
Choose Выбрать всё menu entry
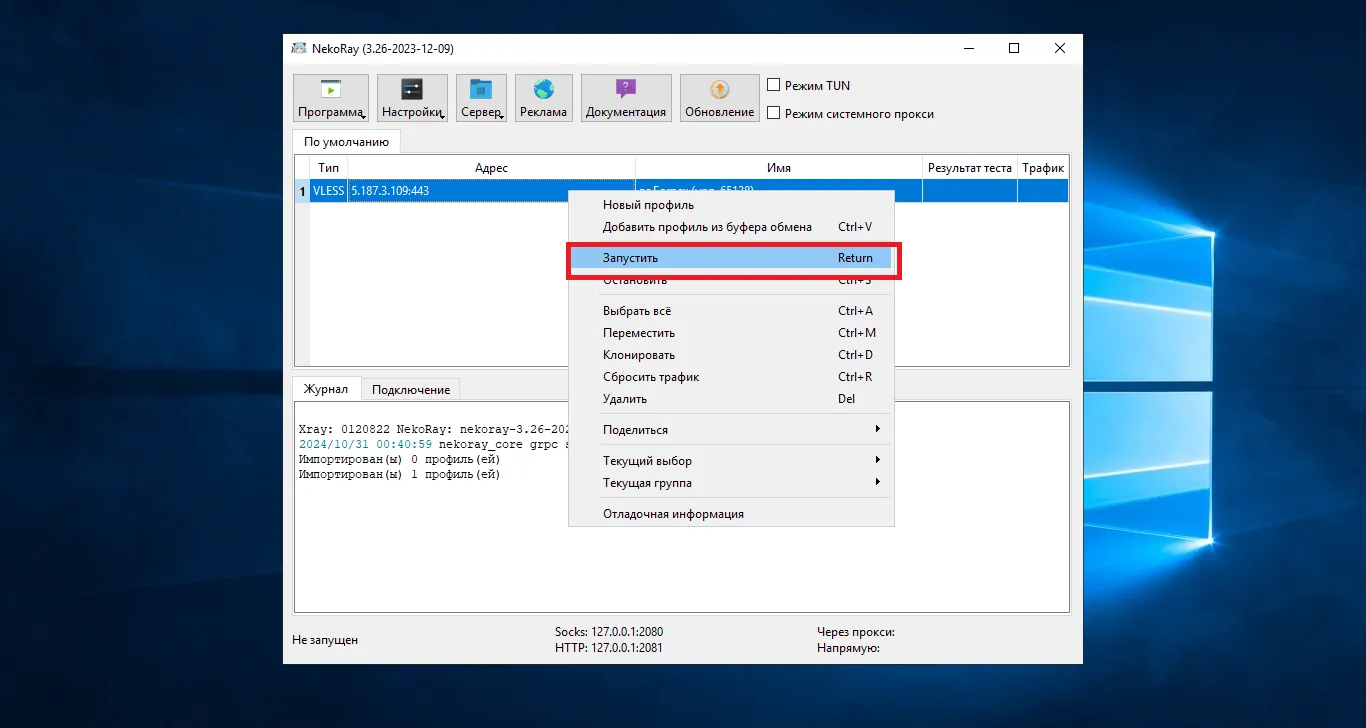tap(731, 311)
